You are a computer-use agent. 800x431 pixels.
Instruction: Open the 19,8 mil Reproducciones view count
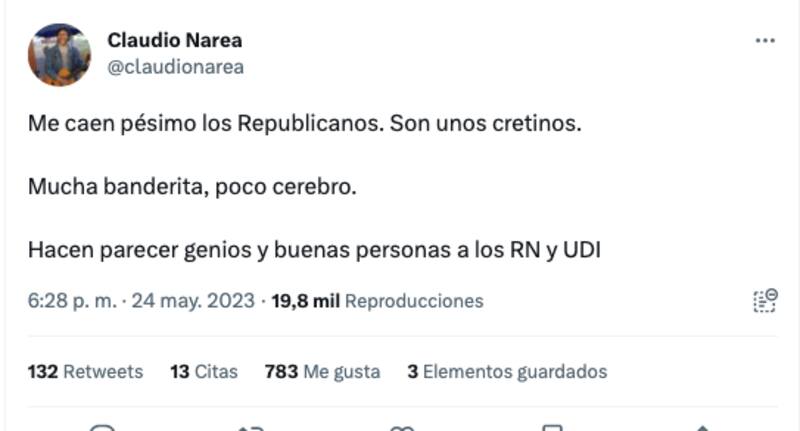(x=377, y=301)
